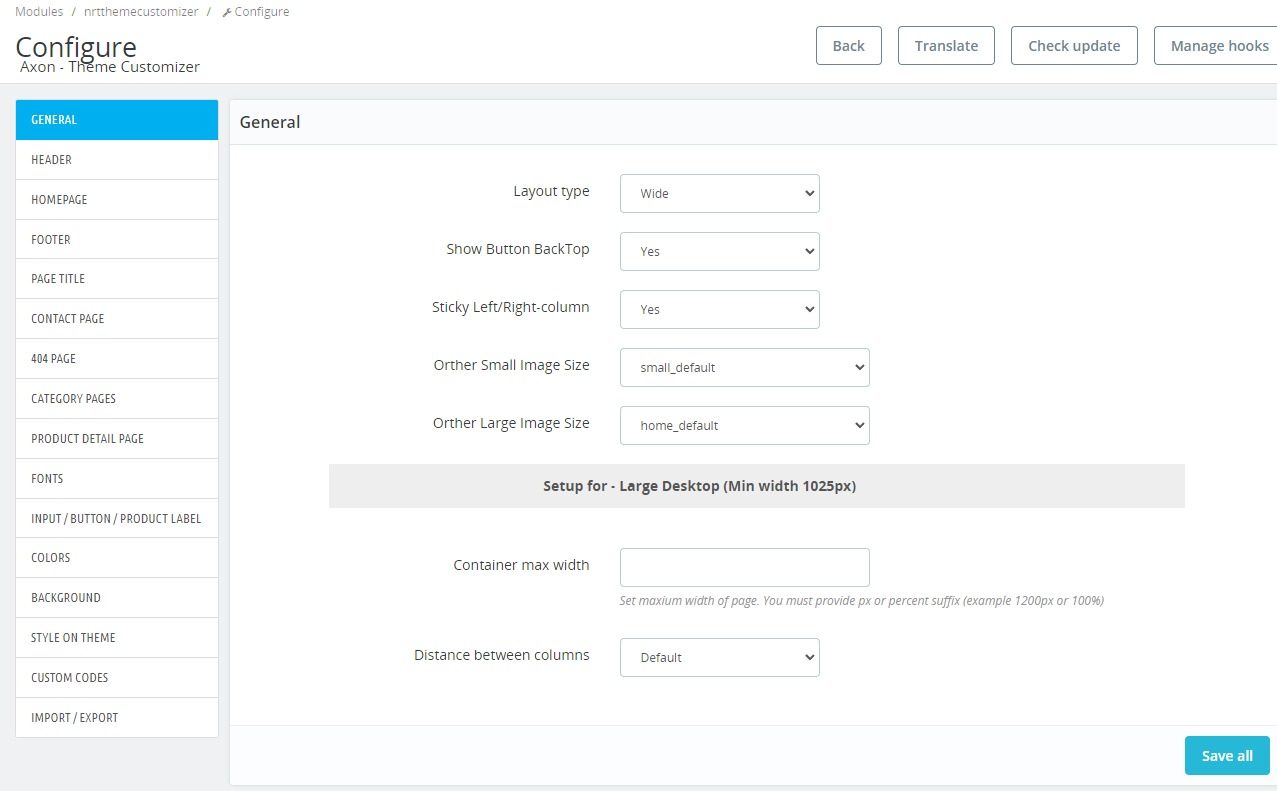Open the Distance between columns dropdown
The height and width of the screenshot is (791, 1277).
coord(719,657)
